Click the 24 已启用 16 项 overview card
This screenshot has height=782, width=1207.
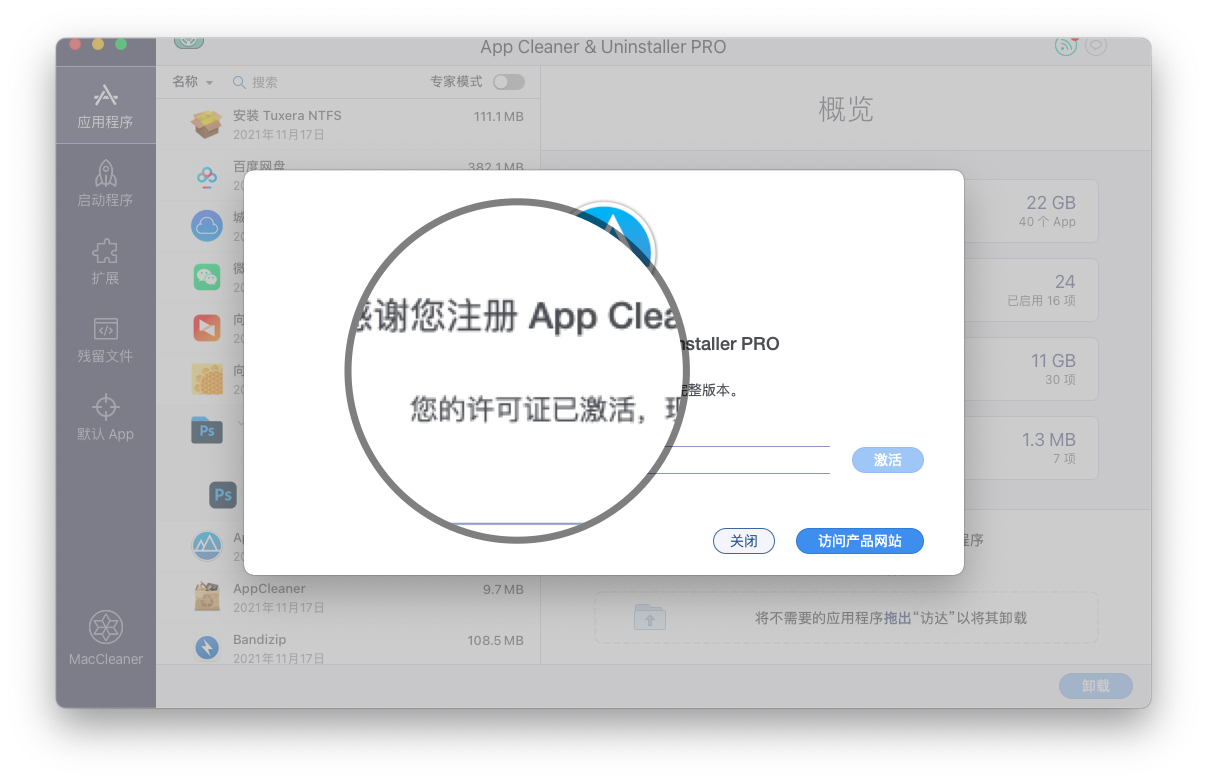click(x=1030, y=290)
